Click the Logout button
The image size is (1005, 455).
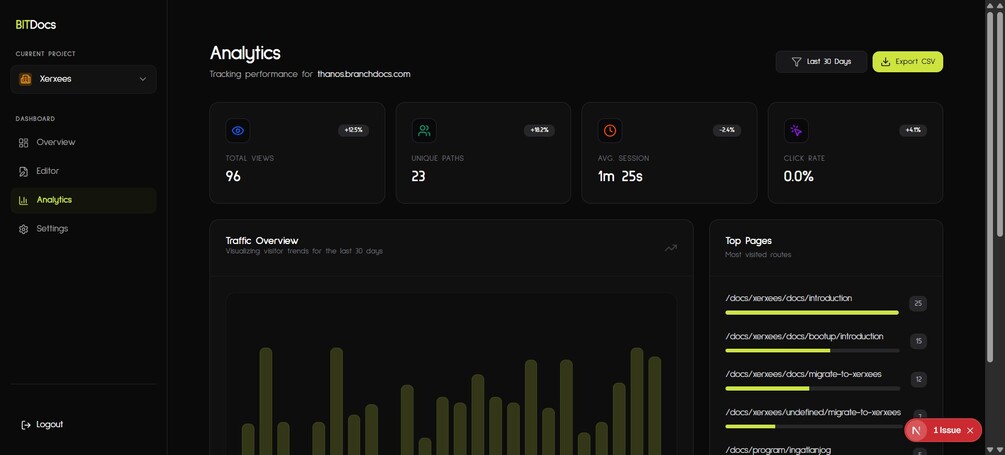coord(42,424)
